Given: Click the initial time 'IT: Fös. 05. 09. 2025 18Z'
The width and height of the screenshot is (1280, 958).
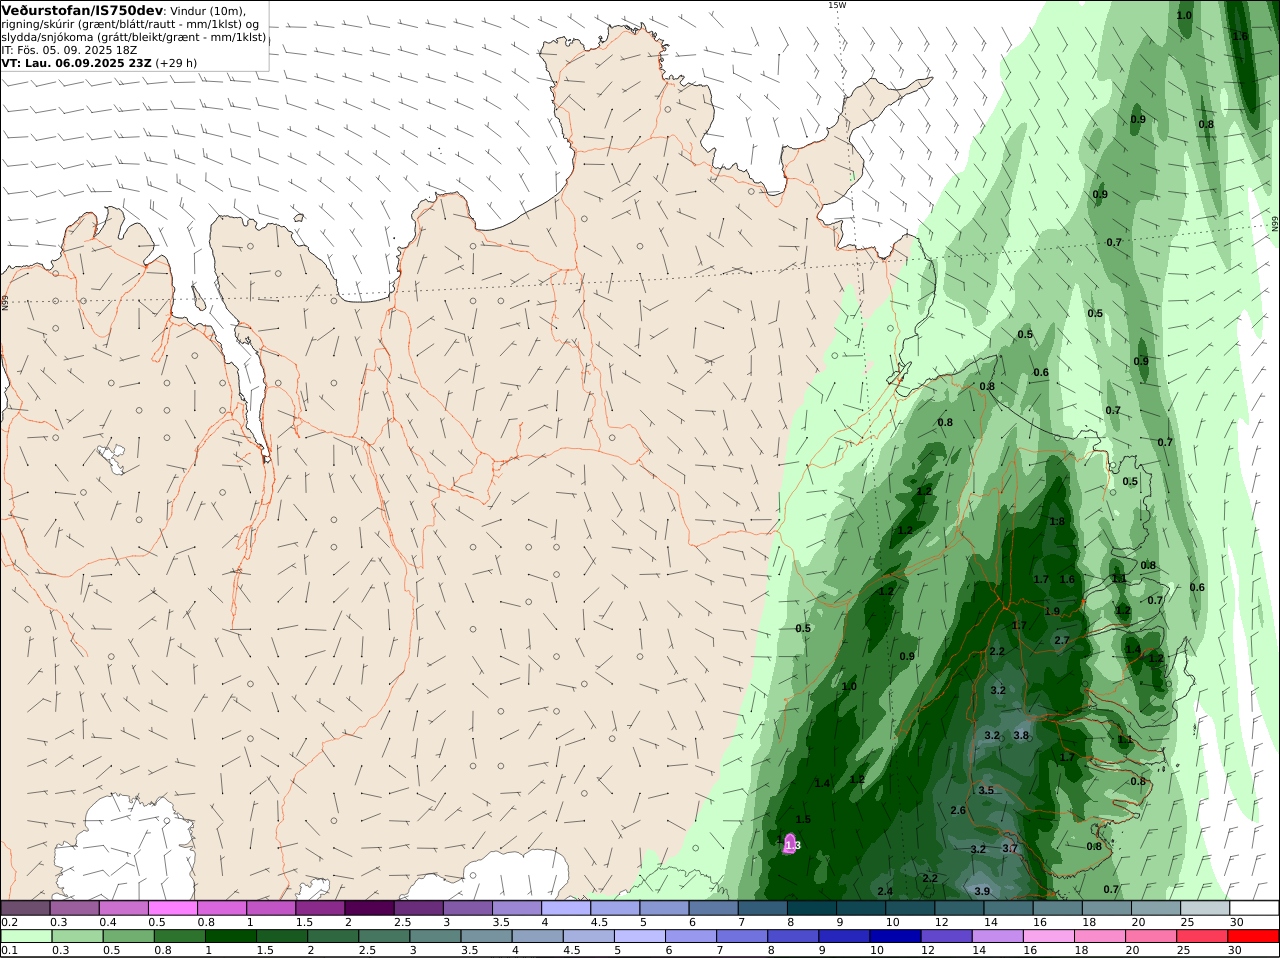Looking at the screenshot, I should (69, 49).
